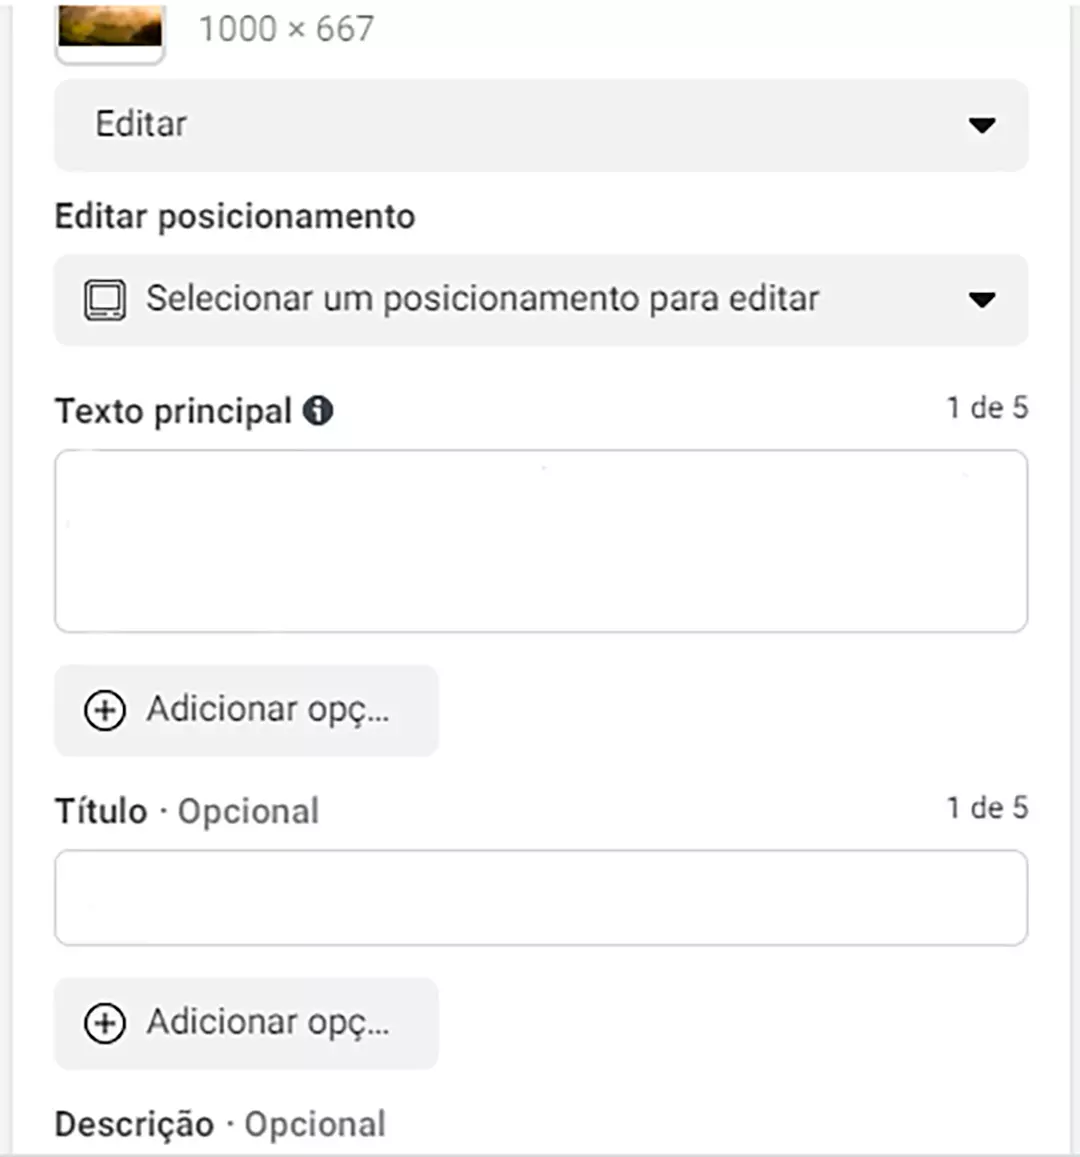1080x1157 pixels.
Task: Click the Título · Opcional label
Action: 187,811
